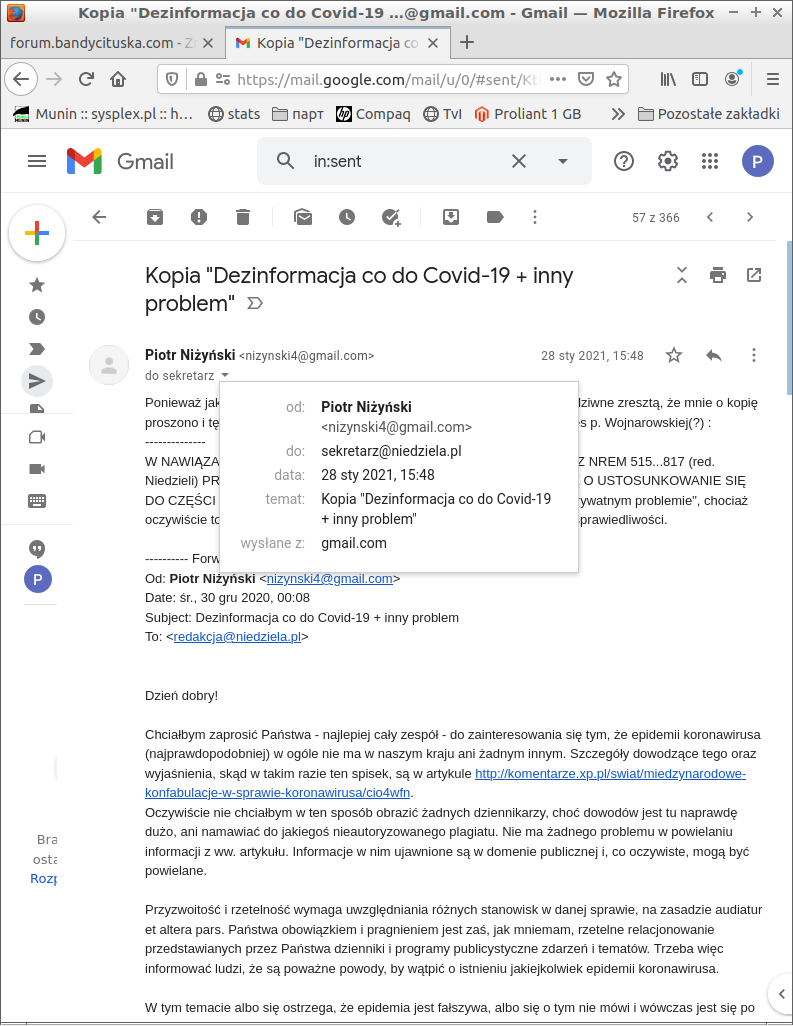
Task: Open the Snoozed folder in the sidebar
Action: click(37, 317)
